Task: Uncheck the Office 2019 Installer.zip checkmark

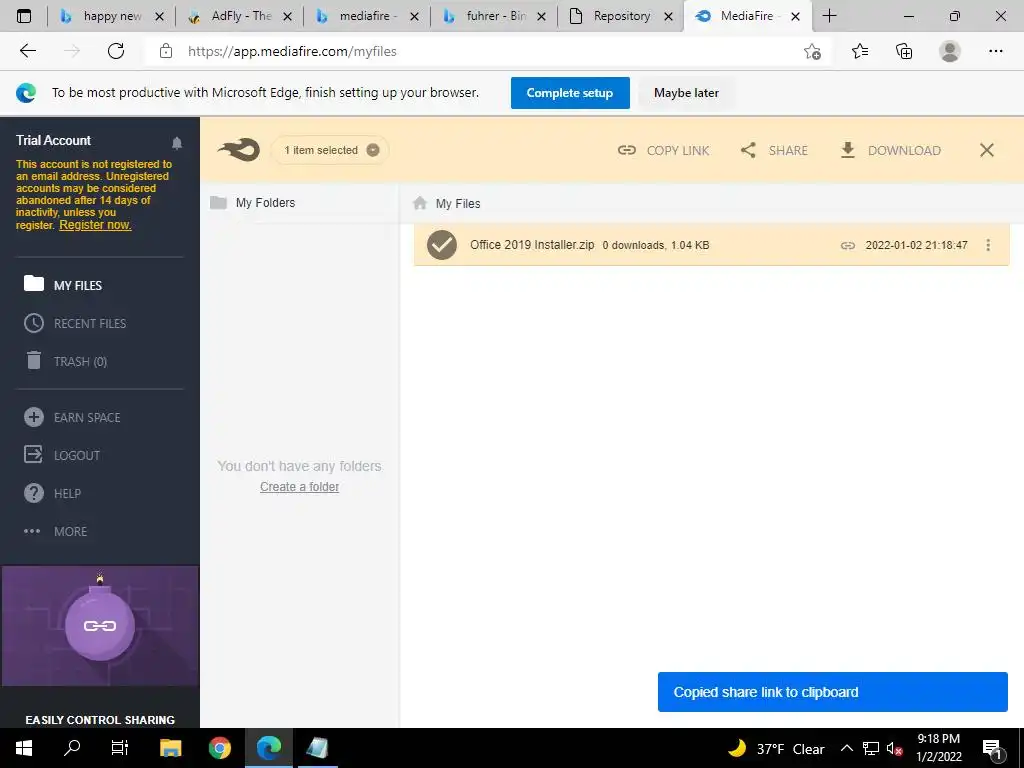Action: click(442, 245)
